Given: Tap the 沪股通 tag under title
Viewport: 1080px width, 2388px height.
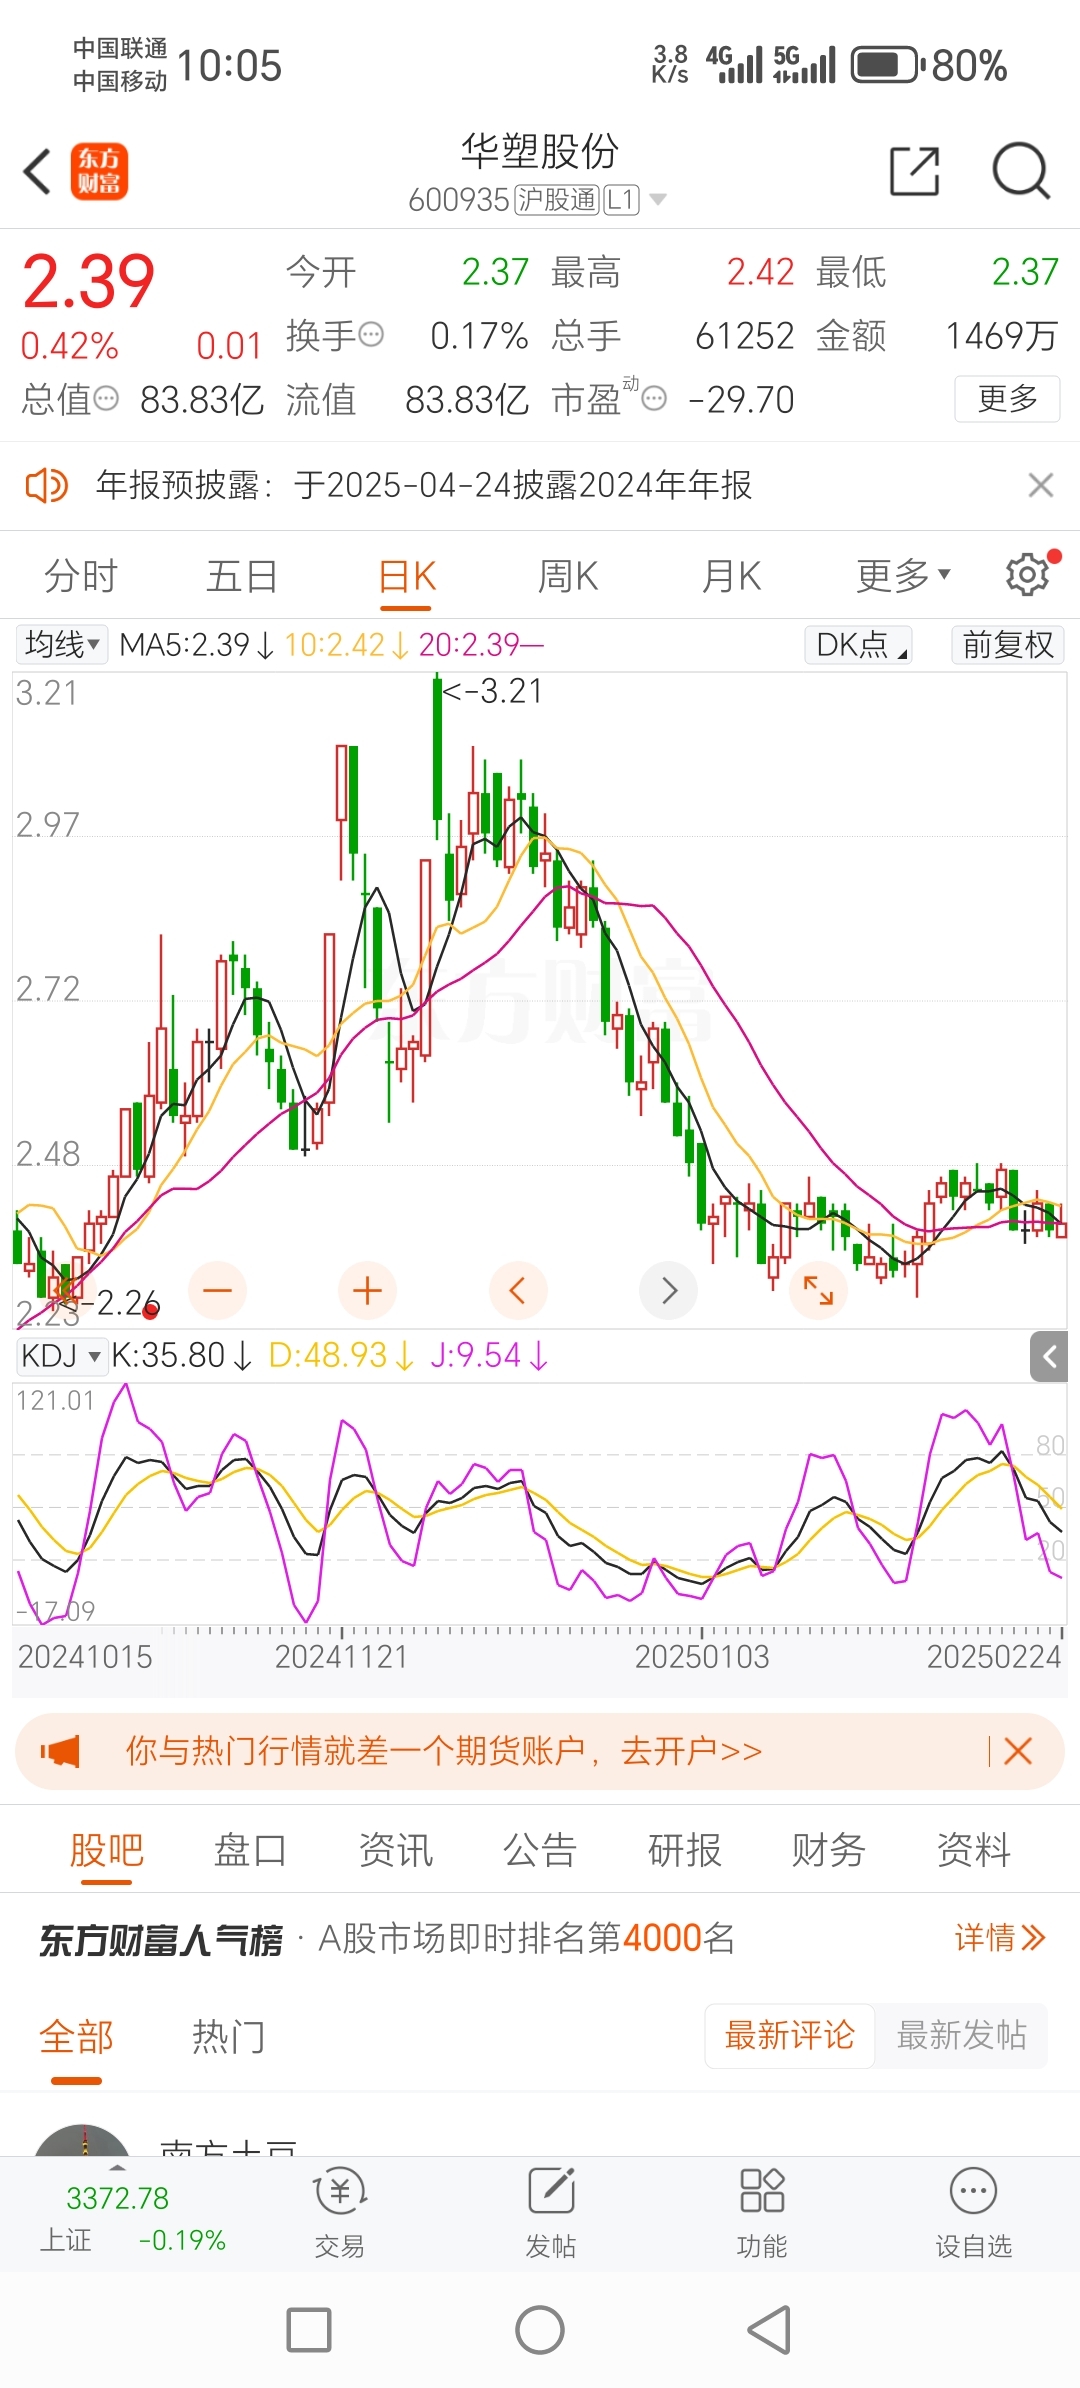Looking at the screenshot, I should point(557,200).
